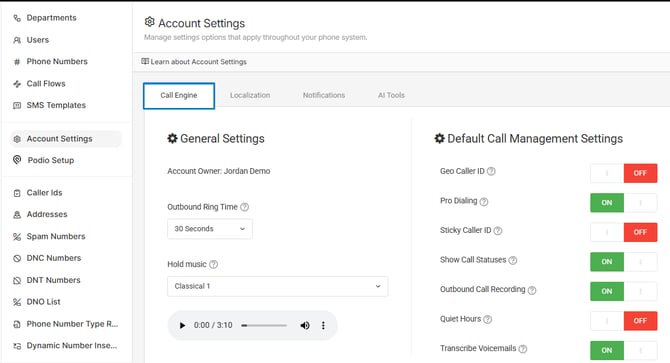670x363 pixels.
Task: Open the Spam Numbers page
Action: tap(56, 236)
